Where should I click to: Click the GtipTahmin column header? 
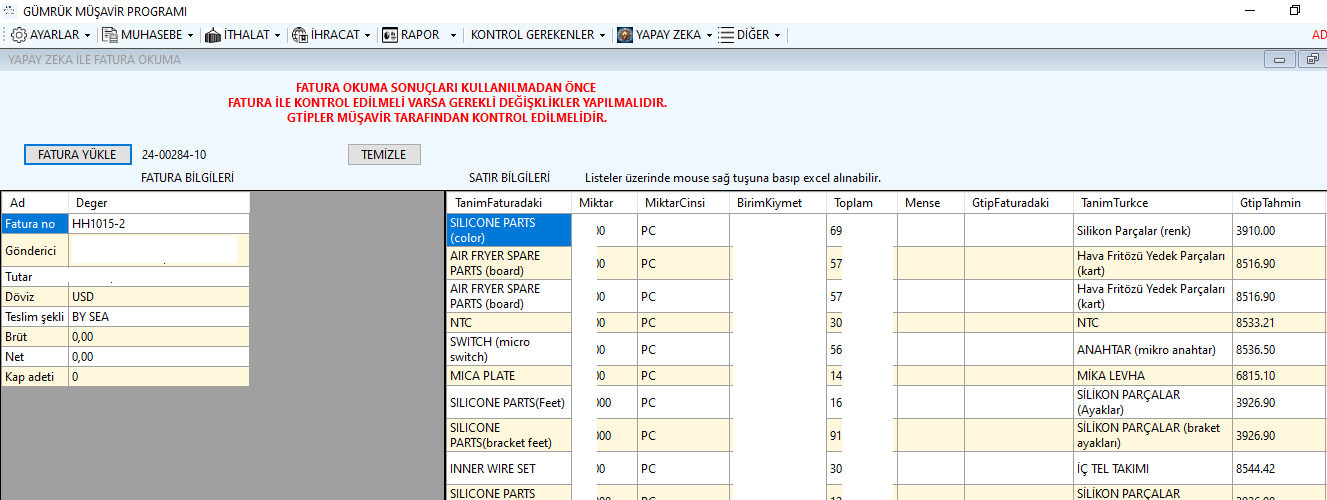(1280, 203)
